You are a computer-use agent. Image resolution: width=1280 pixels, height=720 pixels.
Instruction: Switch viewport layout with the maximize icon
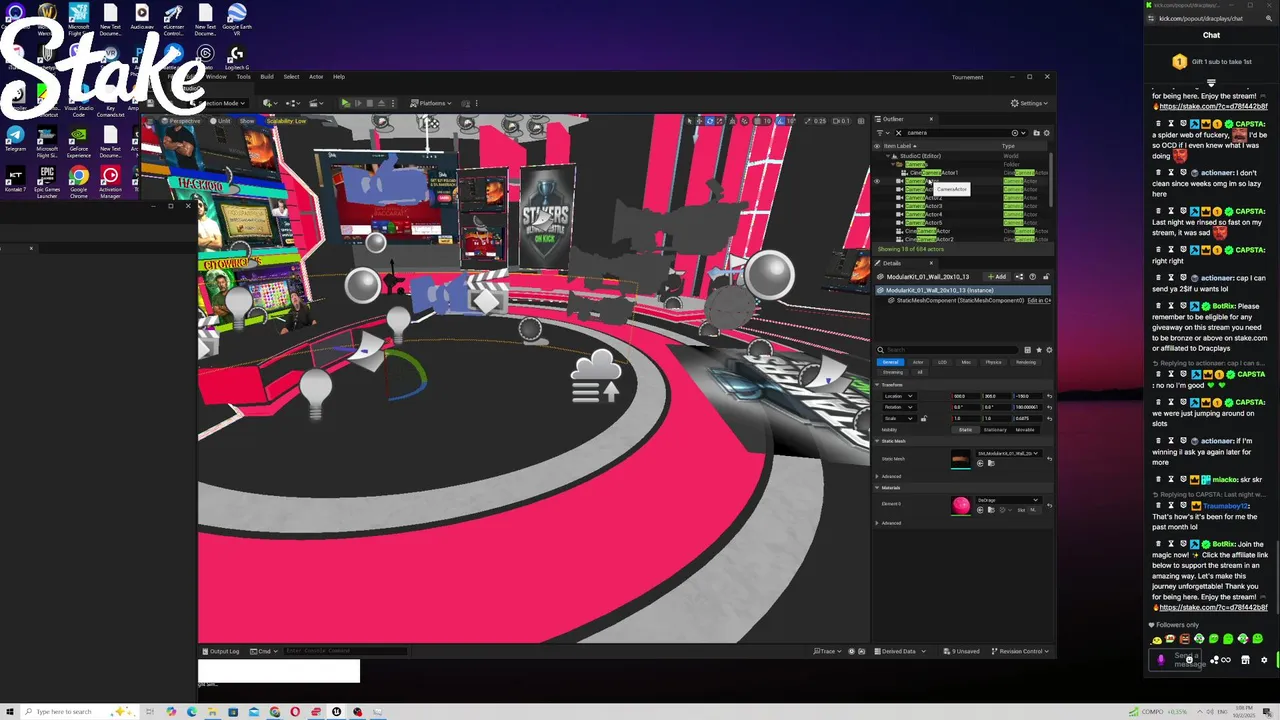(x=861, y=121)
